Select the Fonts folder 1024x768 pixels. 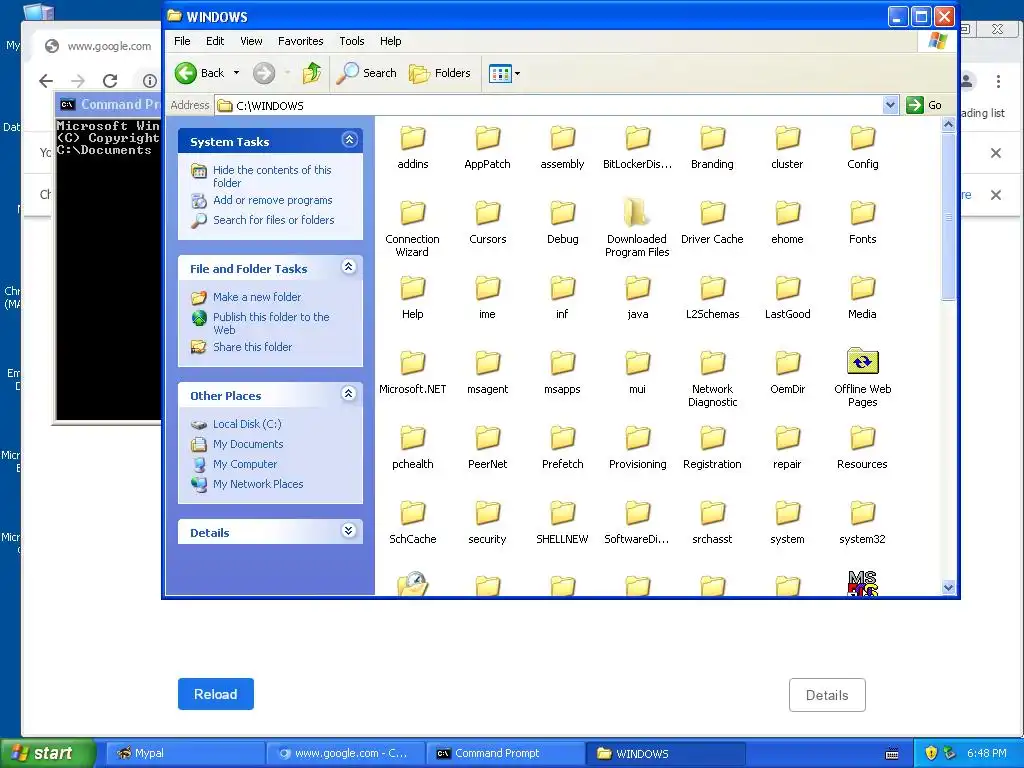(863, 223)
